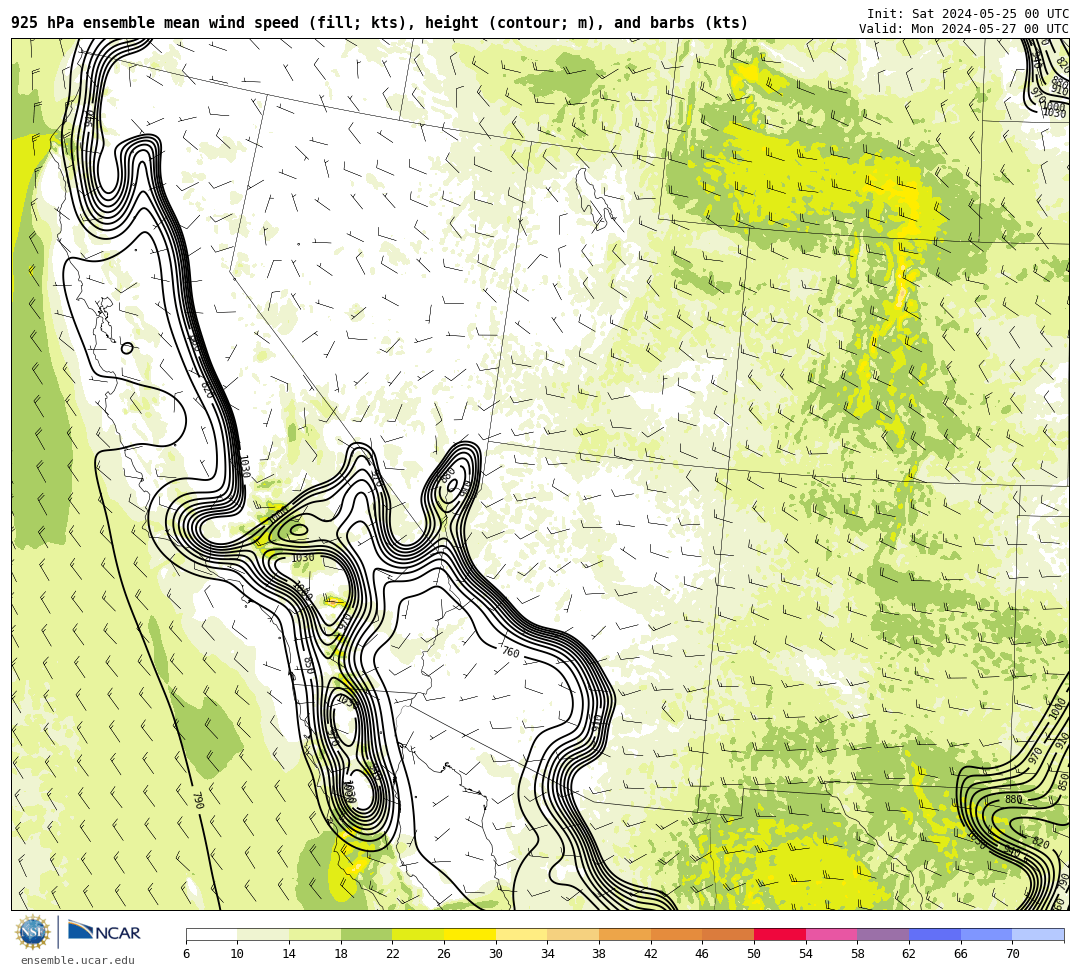Pick the pink 54–58 kts colorbar swatch
Viewport: 1080px width, 973px height.
[x=831, y=934]
